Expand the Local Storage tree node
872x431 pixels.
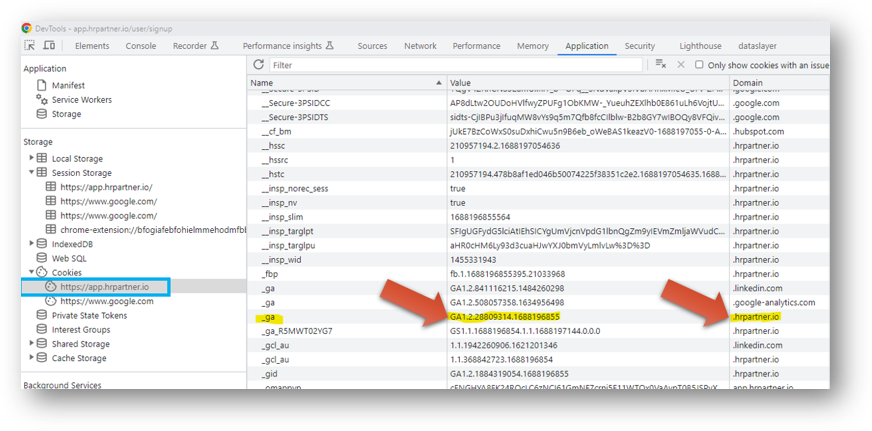tap(32, 158)
